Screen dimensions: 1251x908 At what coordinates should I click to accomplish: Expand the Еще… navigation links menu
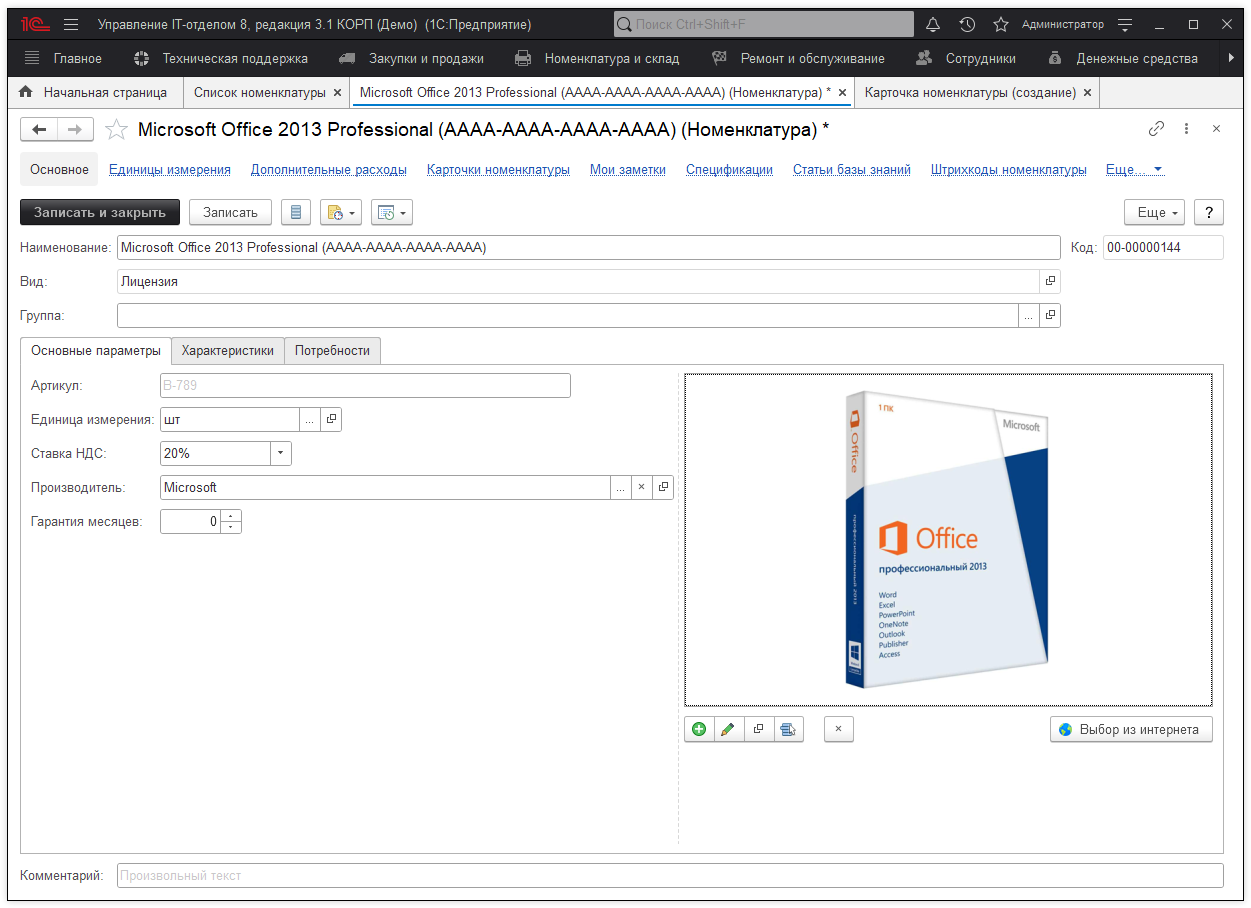pyautogui.click(x=1134, y=170)
